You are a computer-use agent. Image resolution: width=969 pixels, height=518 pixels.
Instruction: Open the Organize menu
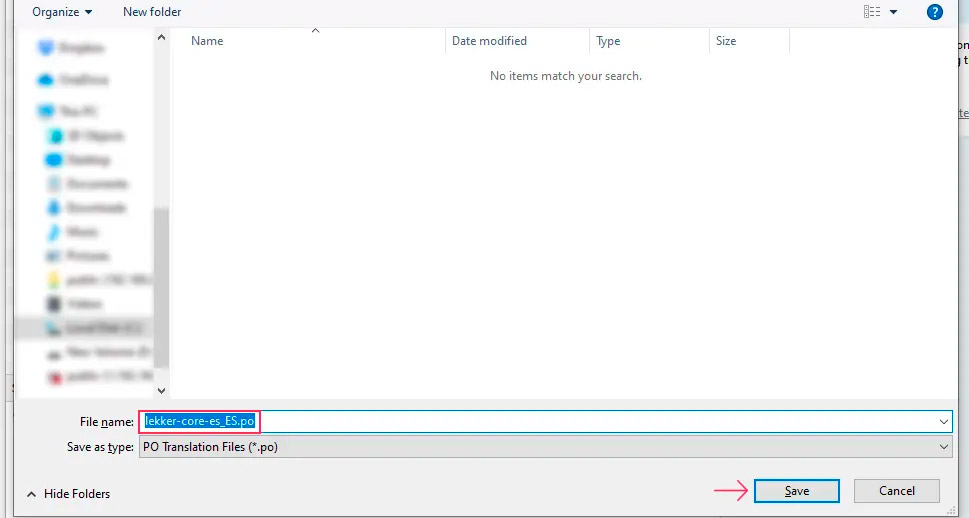point(62,12)
